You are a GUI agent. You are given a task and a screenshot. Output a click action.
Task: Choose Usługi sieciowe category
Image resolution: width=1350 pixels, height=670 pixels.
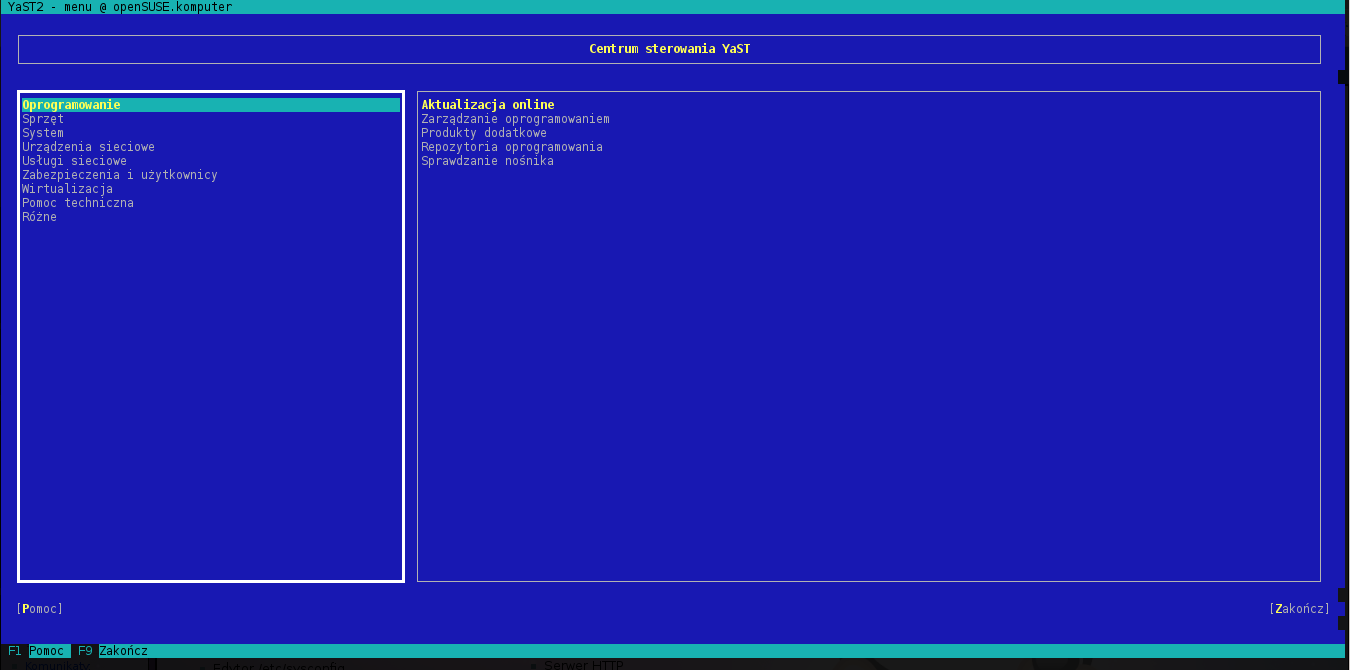click(74, 161)
